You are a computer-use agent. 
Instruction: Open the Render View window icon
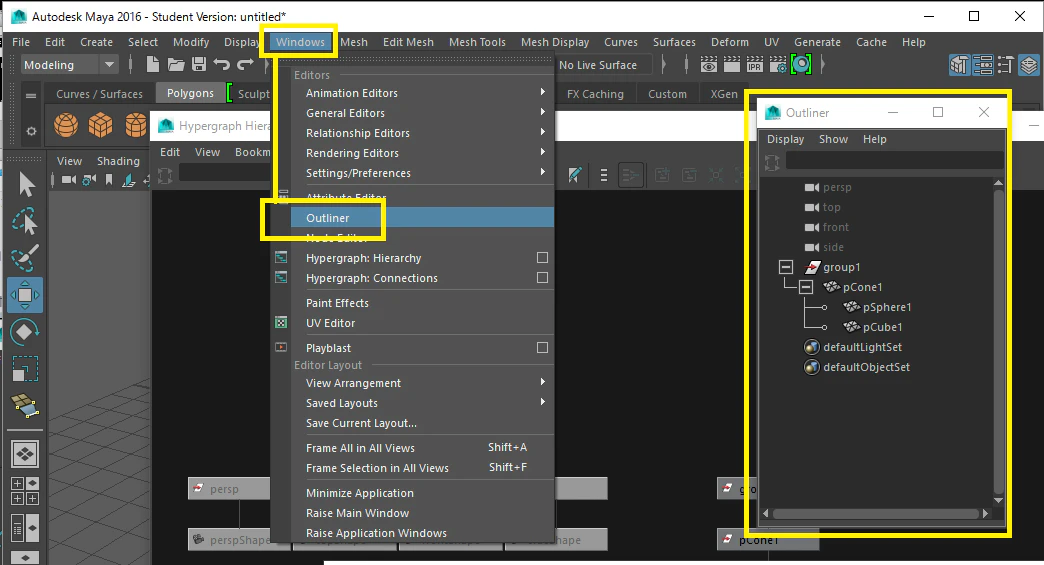708,65
